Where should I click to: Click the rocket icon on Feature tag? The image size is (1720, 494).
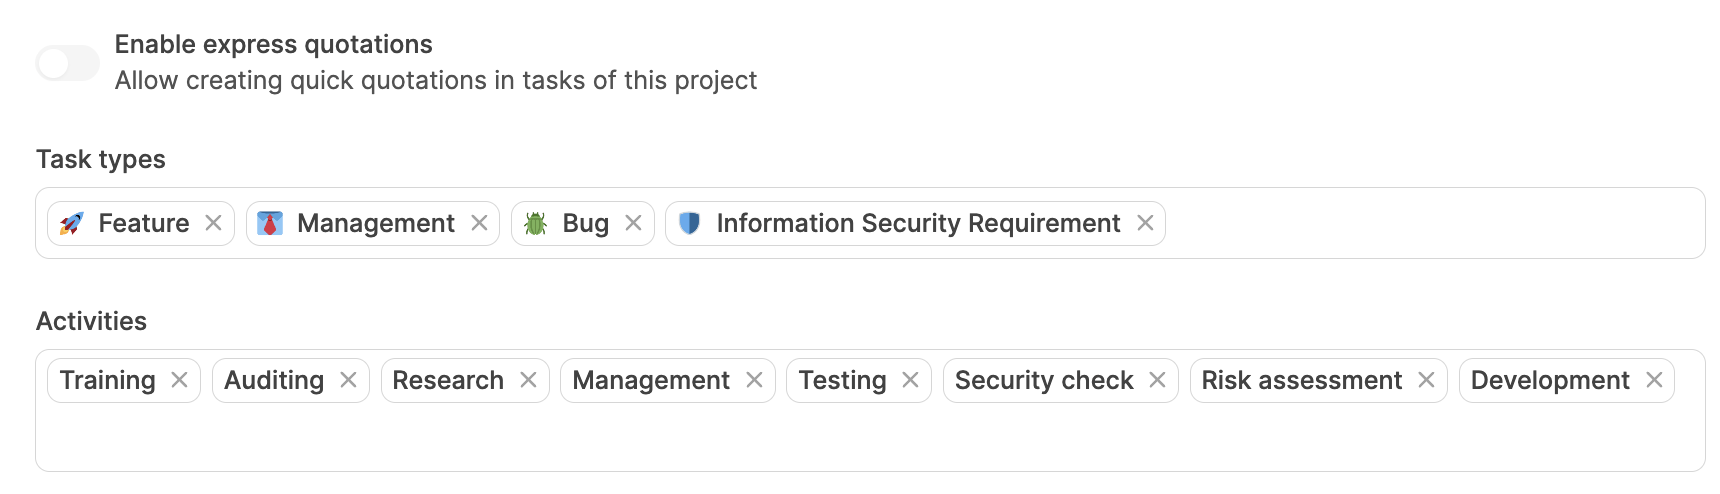(71, 223)
